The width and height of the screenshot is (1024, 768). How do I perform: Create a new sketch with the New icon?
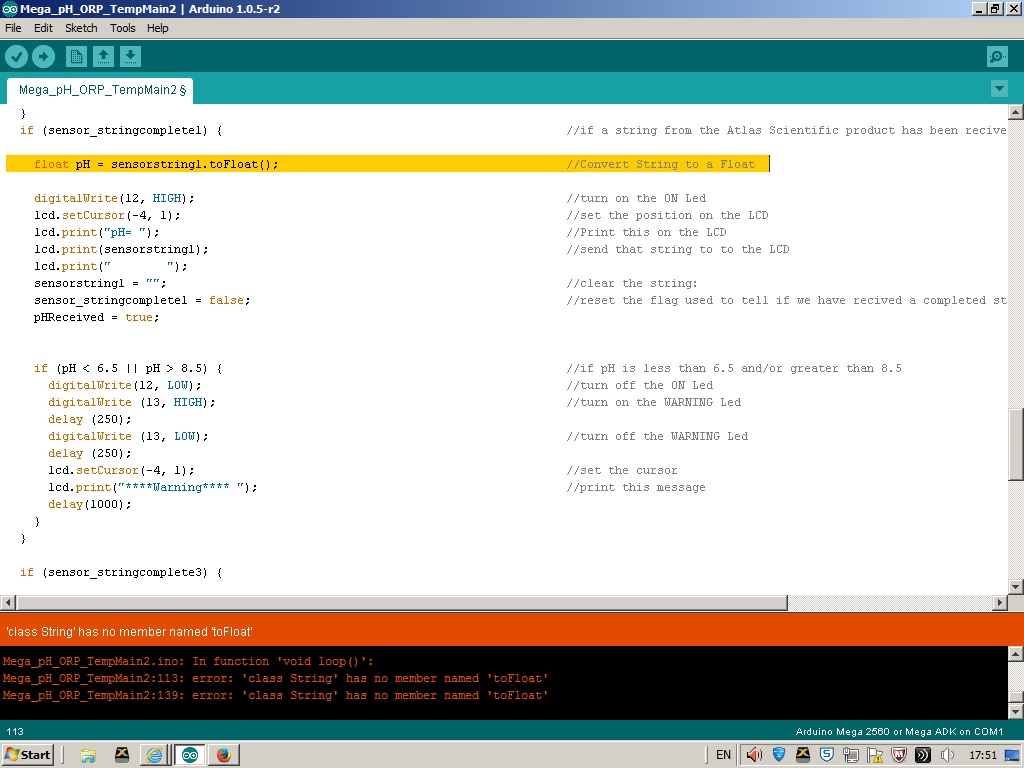pyautogui.click(x=76, y=57)
